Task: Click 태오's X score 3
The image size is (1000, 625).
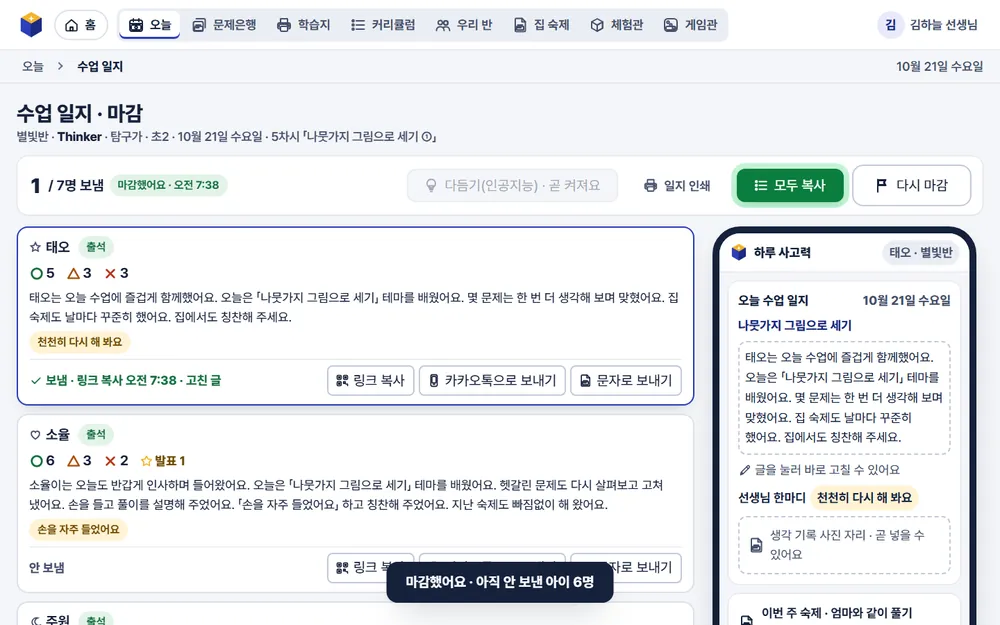Action: tap(117, 273)
